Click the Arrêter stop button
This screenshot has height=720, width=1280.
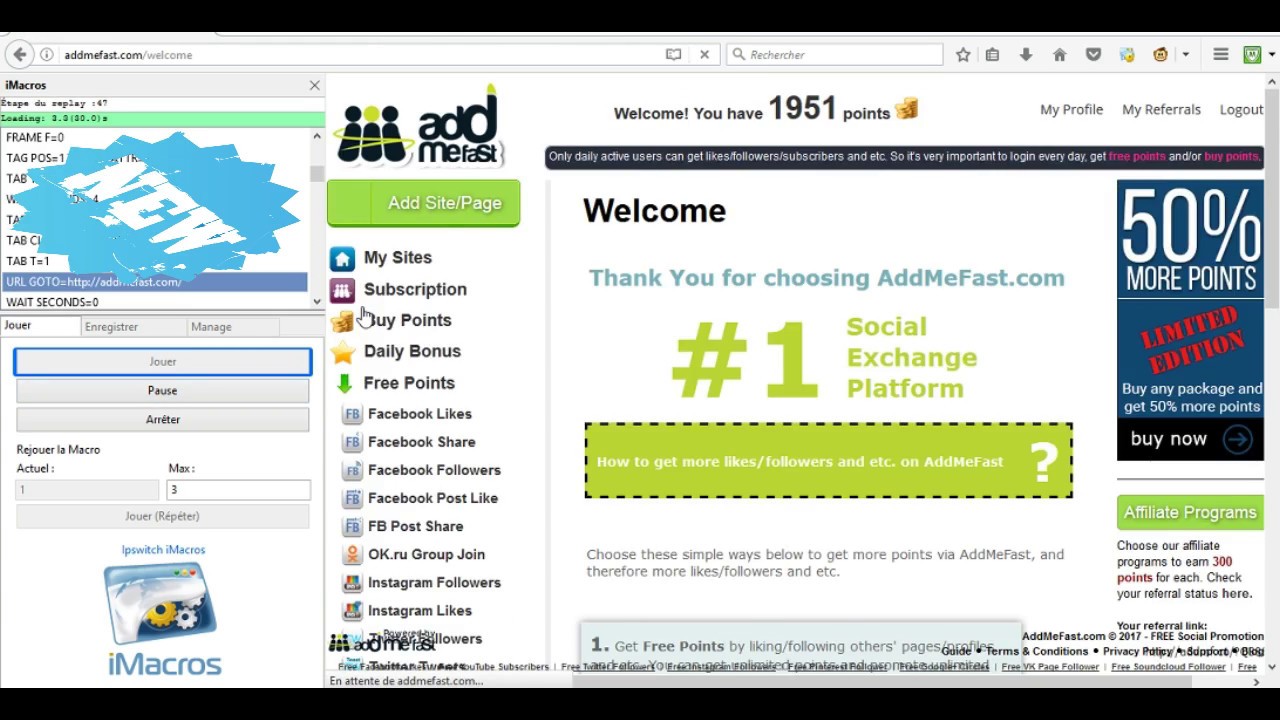(163, 420)
